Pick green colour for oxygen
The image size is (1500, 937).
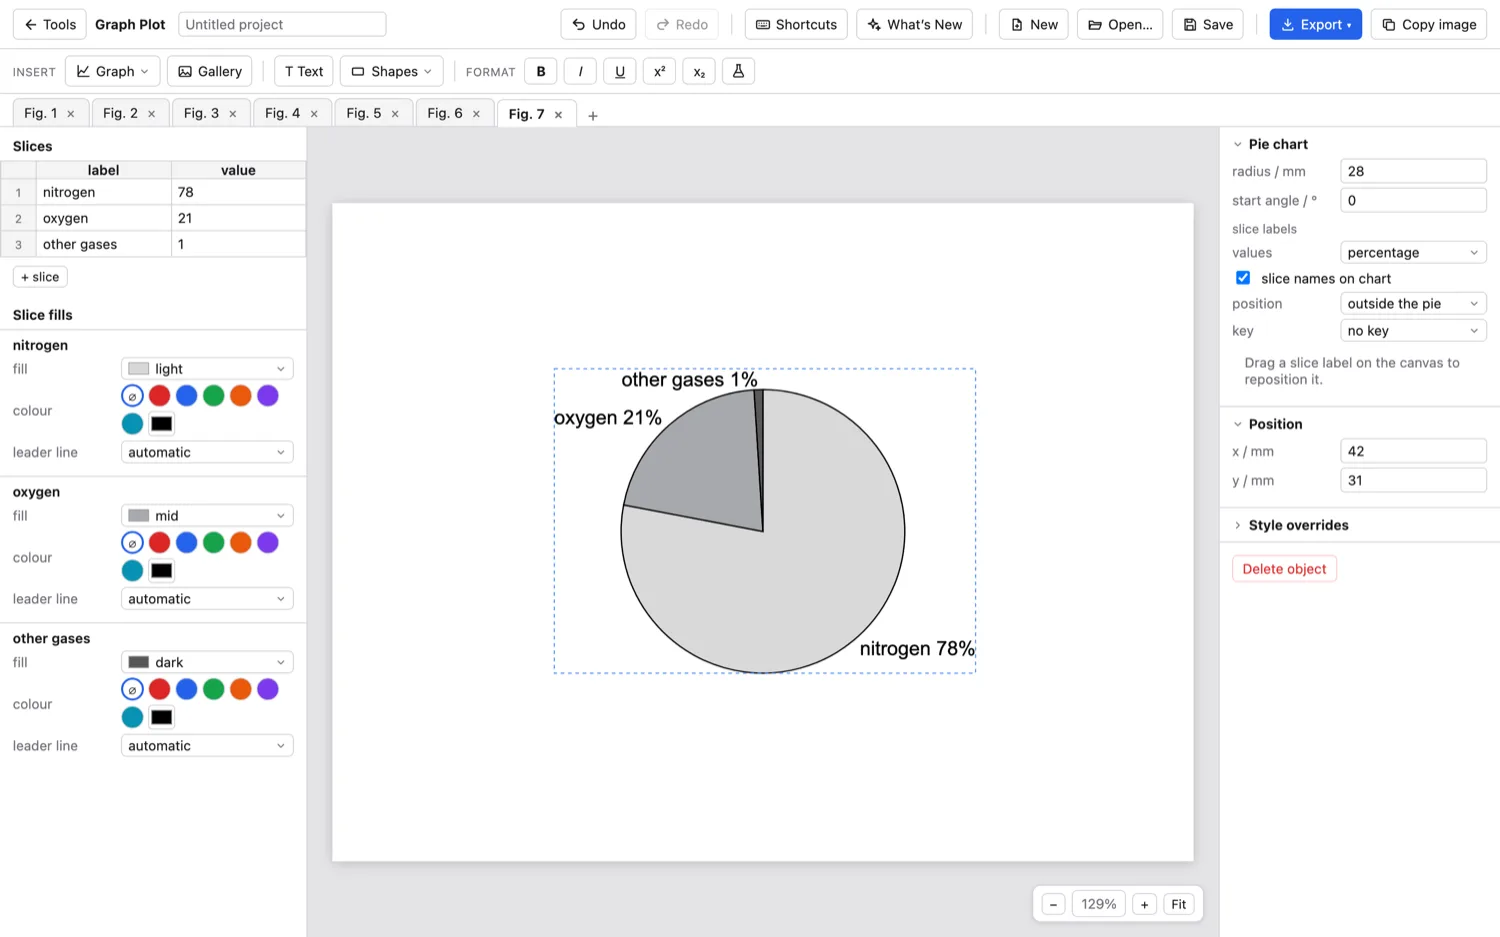click(x=213, y=543)
